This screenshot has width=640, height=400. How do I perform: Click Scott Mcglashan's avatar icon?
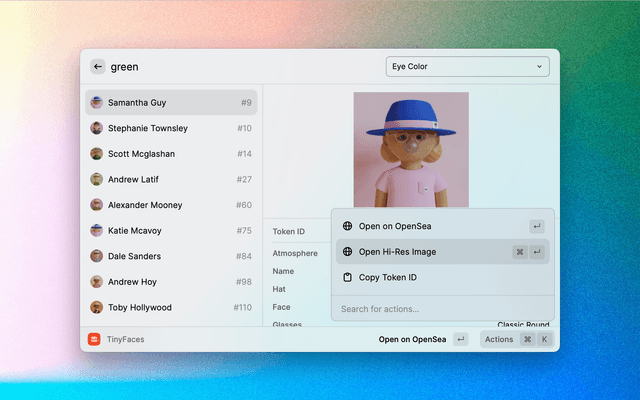pyautogui.click(x=97, y=154)
